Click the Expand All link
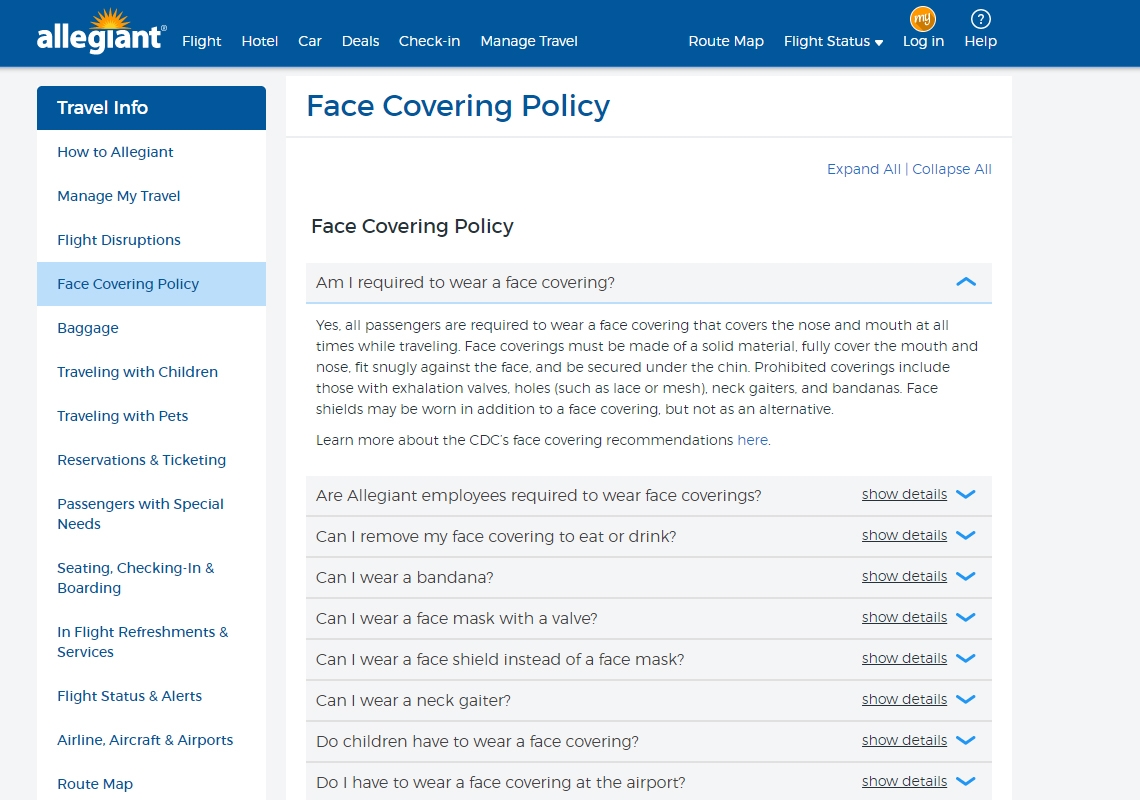This screenshot has height=800, width=1140. point(863,169)
